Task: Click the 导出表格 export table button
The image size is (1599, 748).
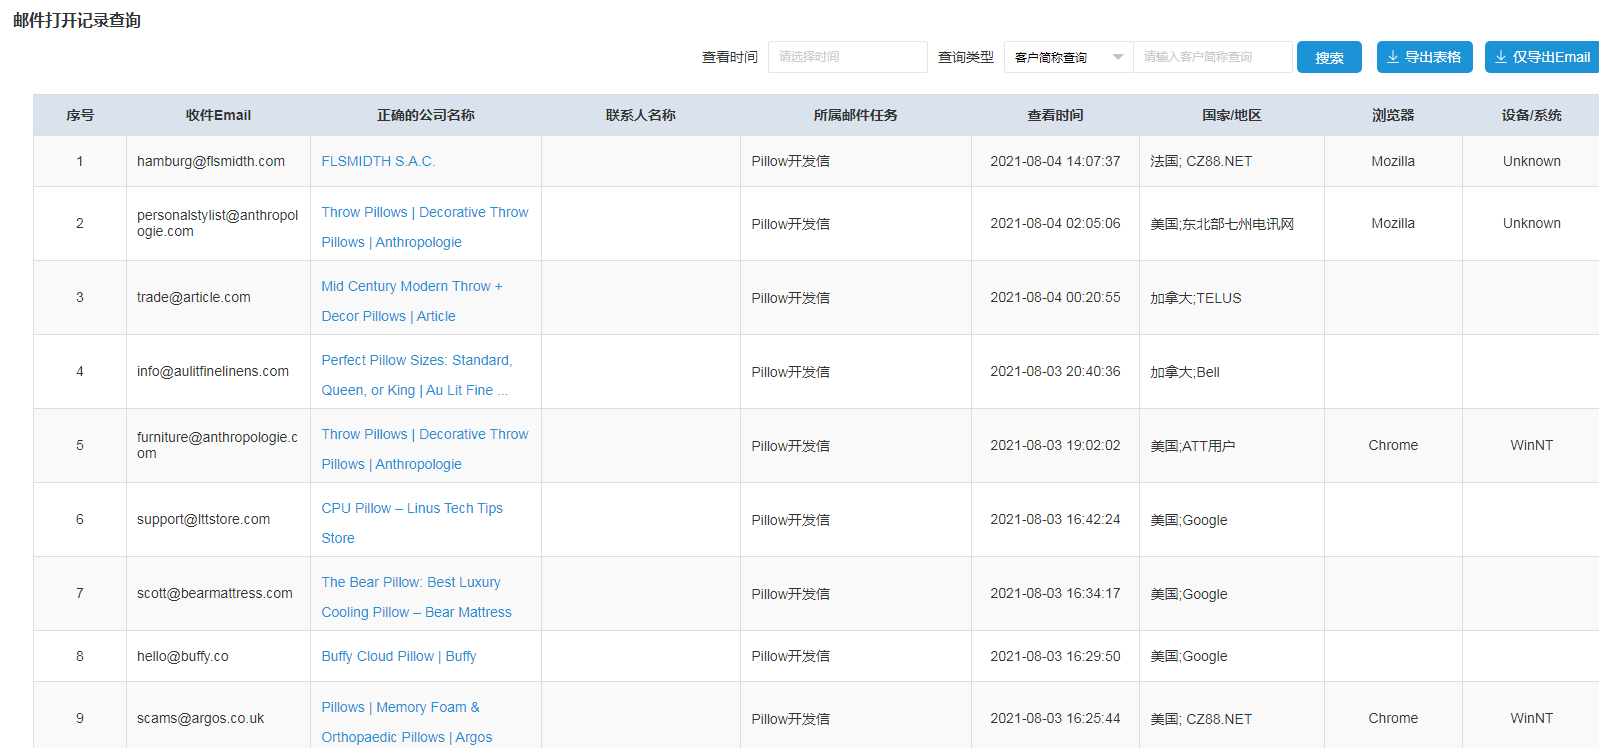Action: [x=1424, y=57]
